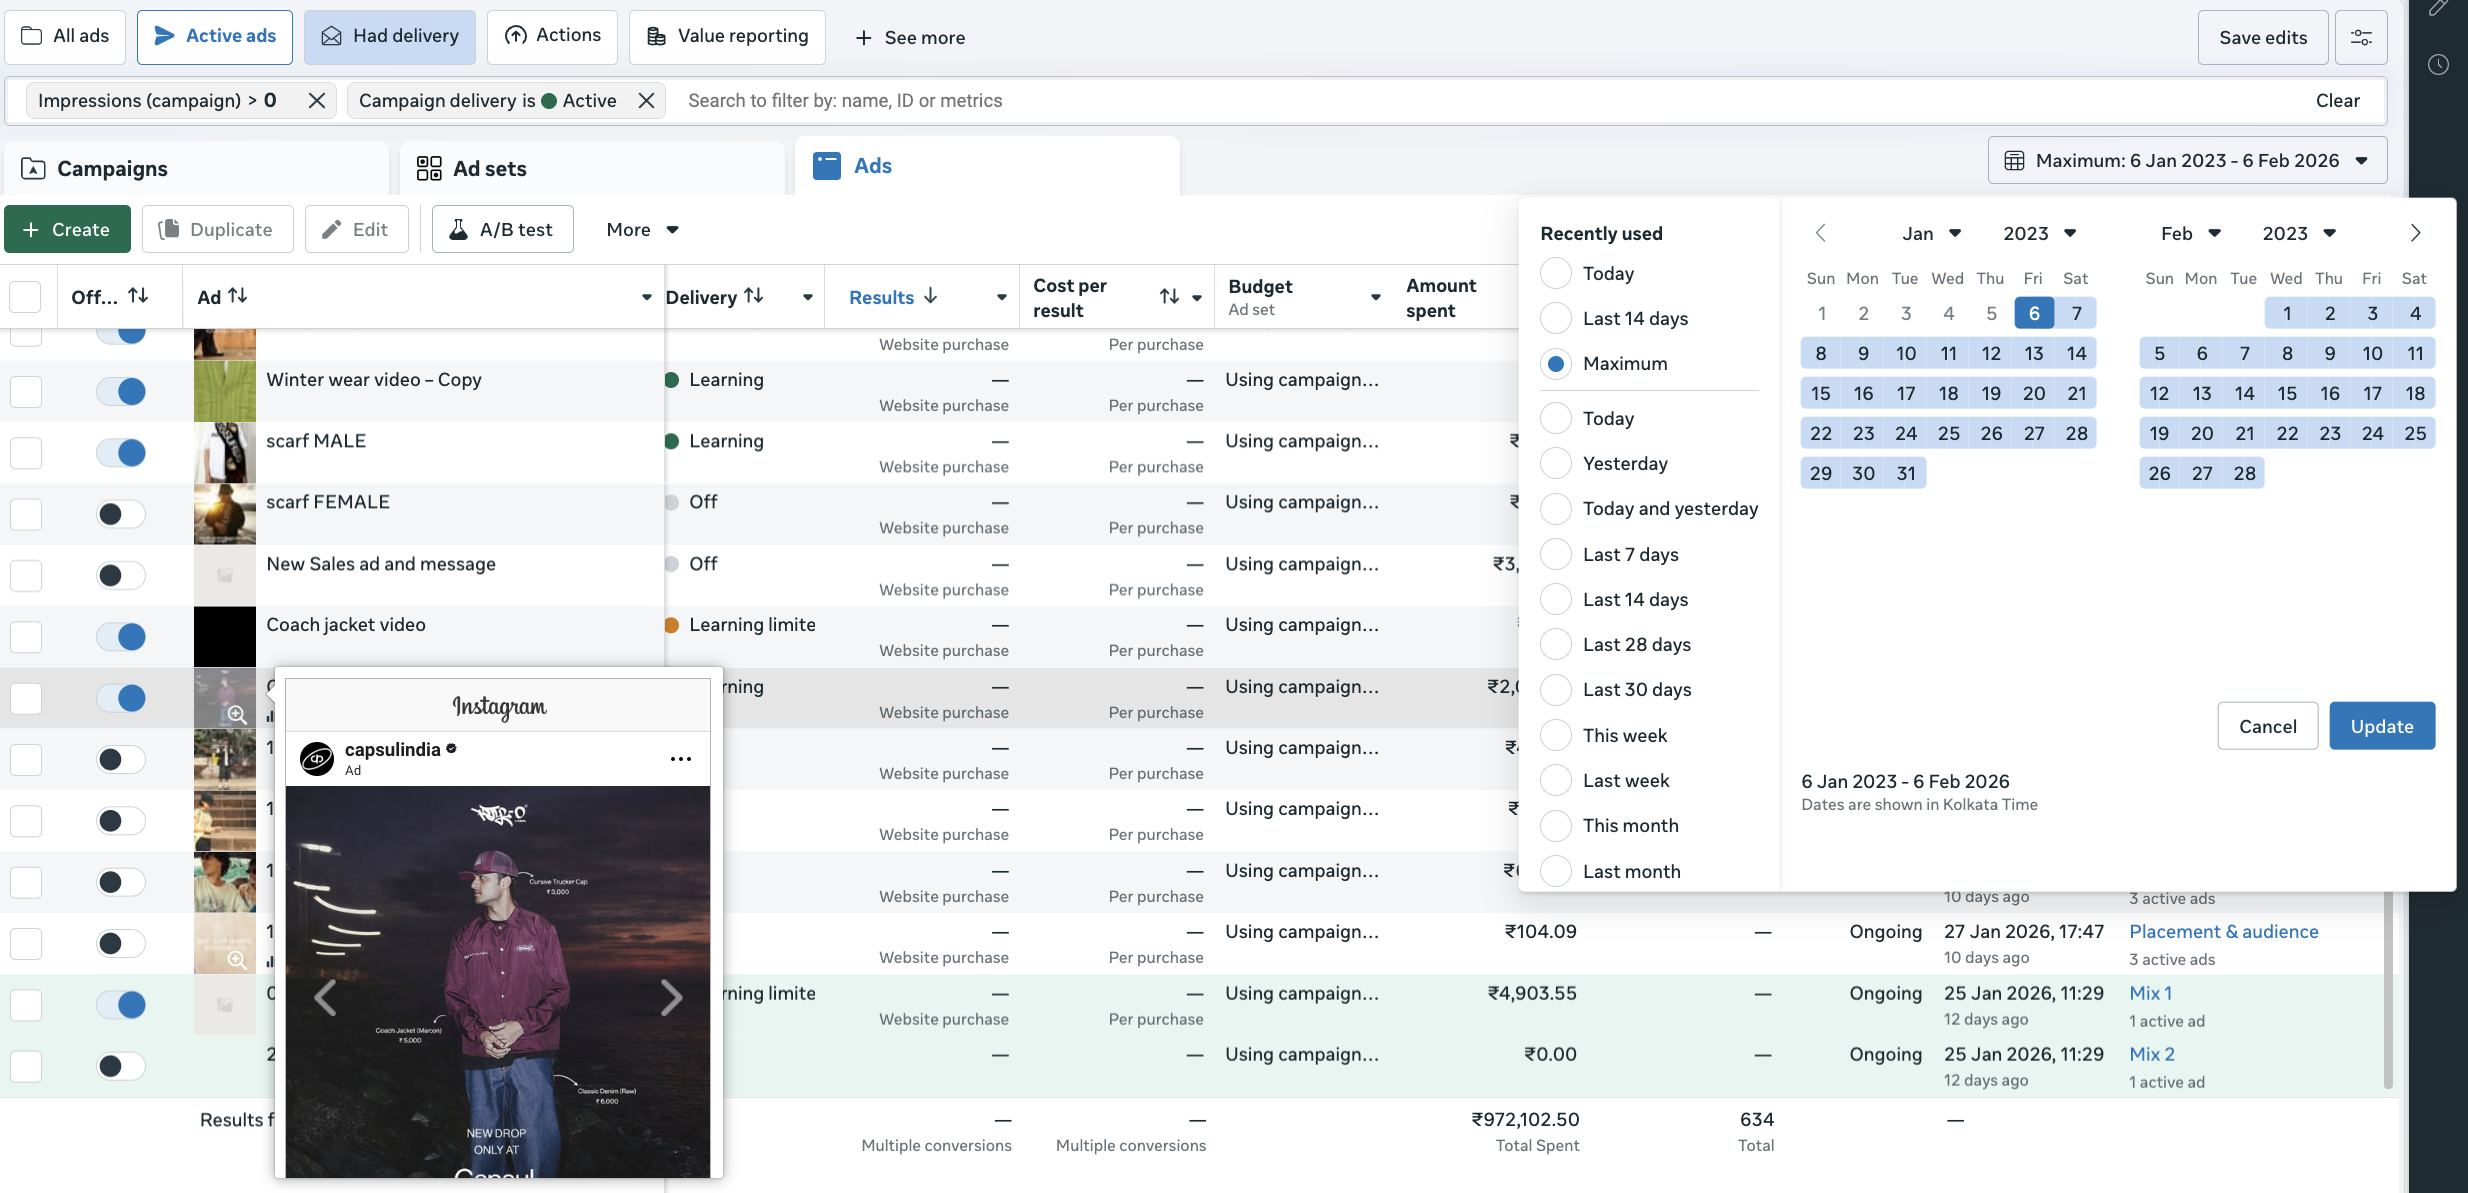Check the Coach jacket video row checkbox
Screen dimensions: 2468x1193
[x=26, y=637]
